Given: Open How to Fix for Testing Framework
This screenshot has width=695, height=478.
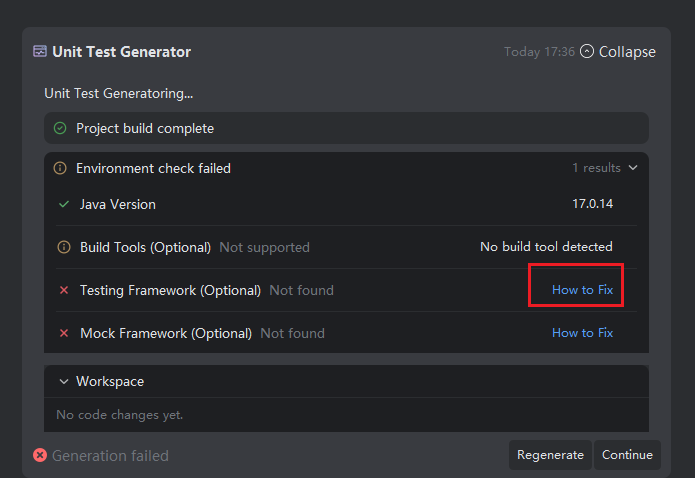Looking at the screenshot, I should 582,290.
